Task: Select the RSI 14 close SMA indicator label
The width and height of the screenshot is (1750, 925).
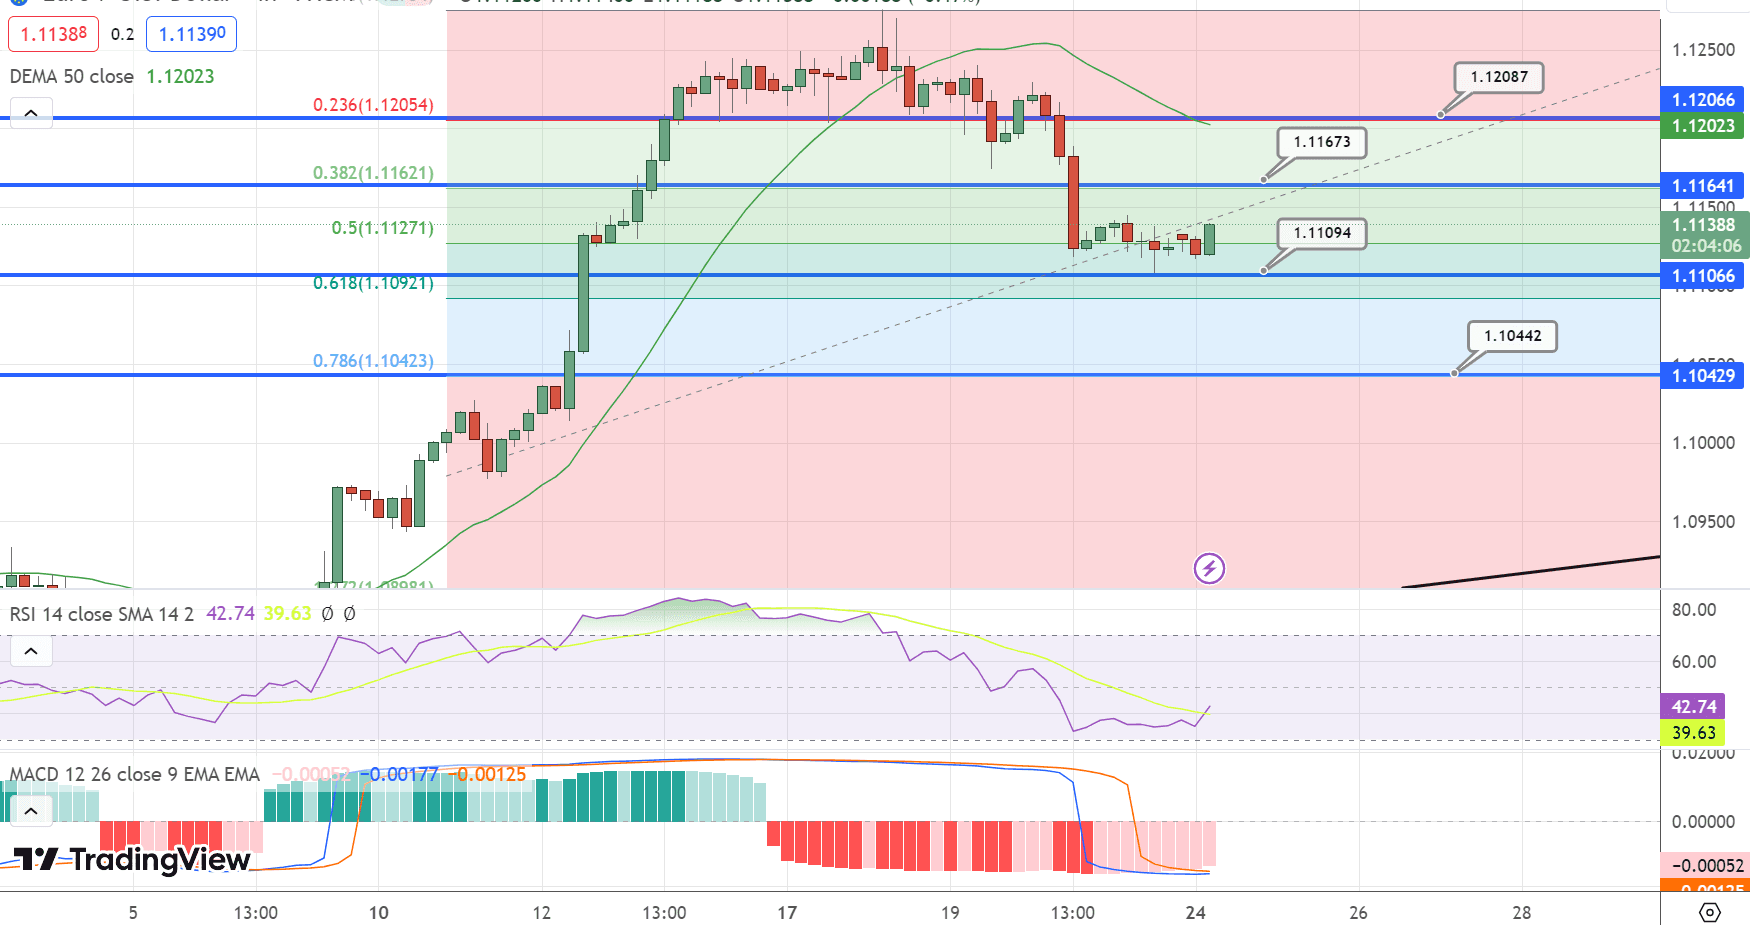Action: point(102,614)
